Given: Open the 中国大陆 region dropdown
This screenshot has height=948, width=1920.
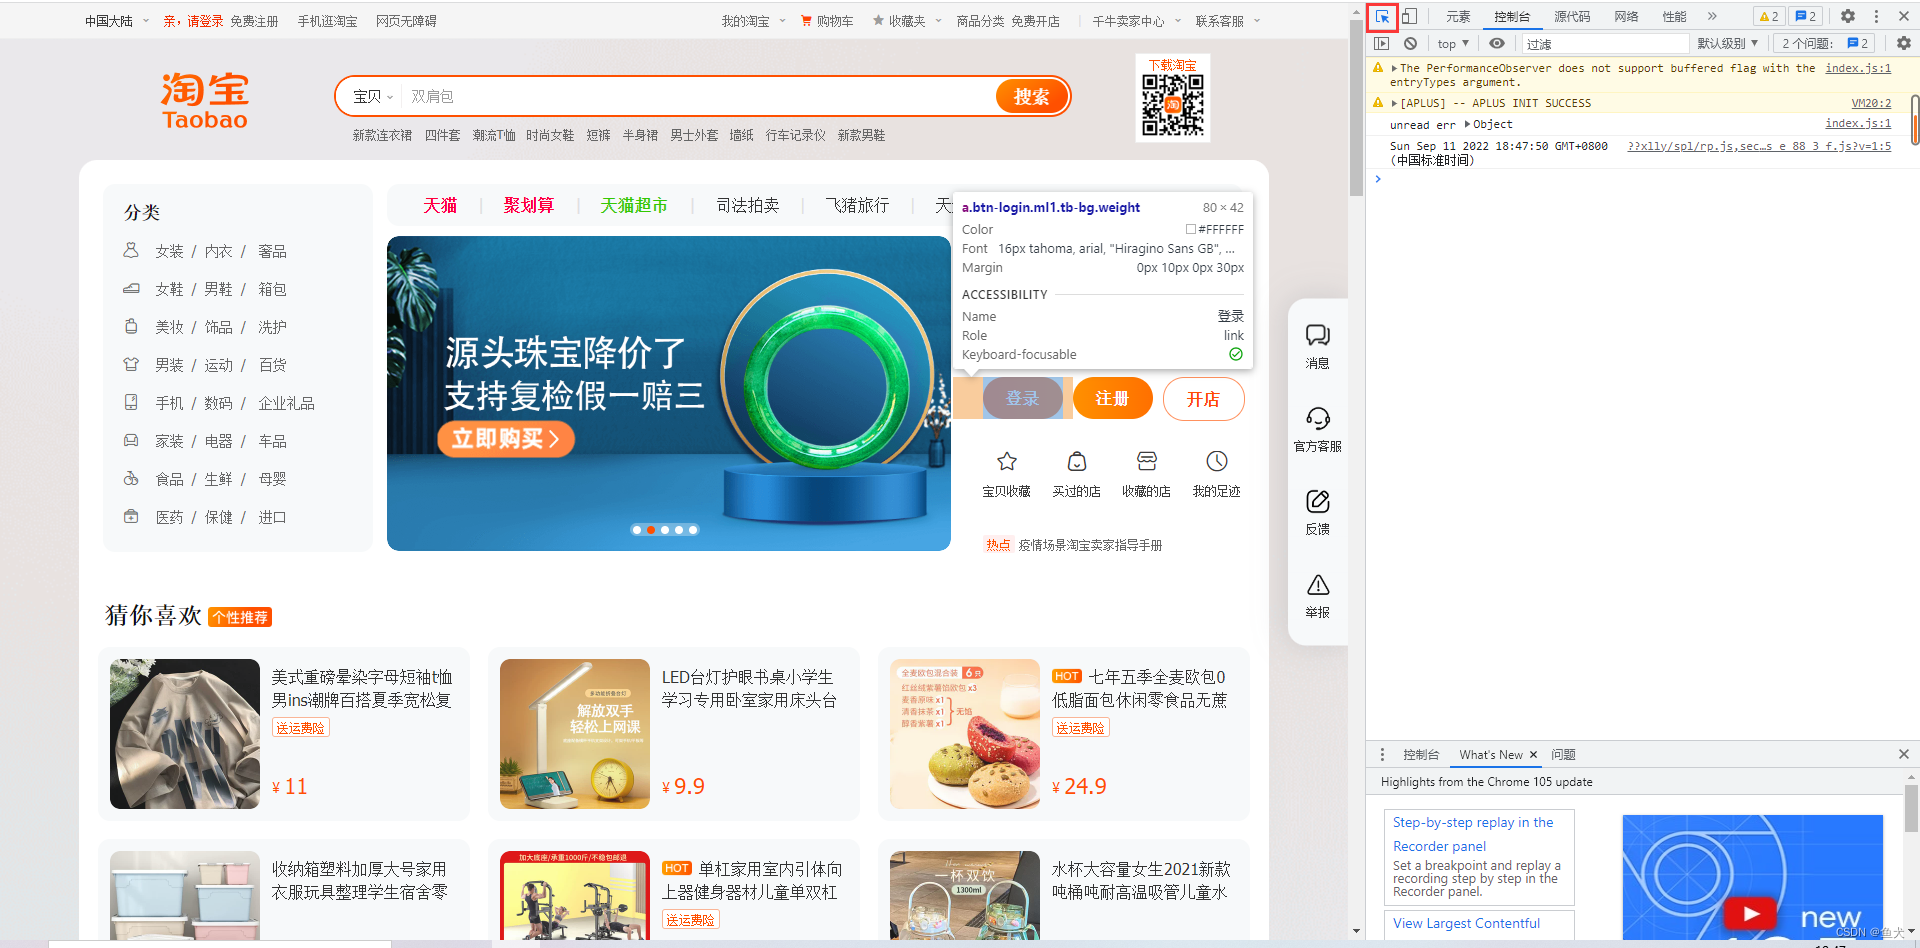Looking at the screenshot, I should tap(117, 21).
